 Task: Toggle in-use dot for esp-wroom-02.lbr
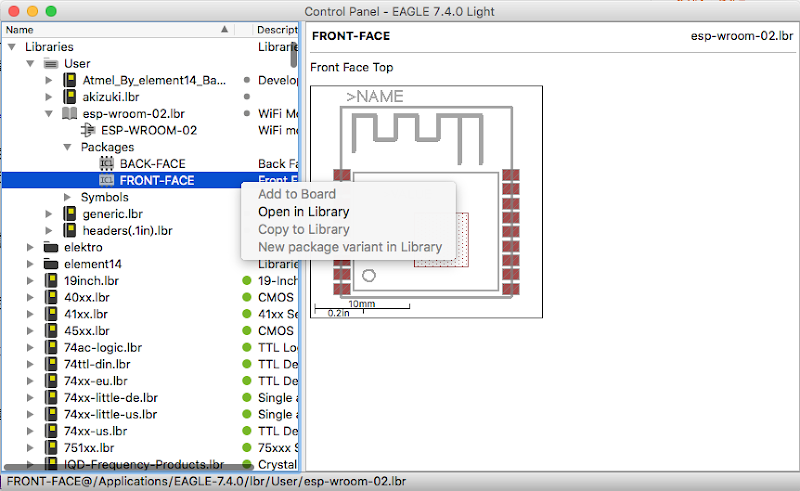247,113
